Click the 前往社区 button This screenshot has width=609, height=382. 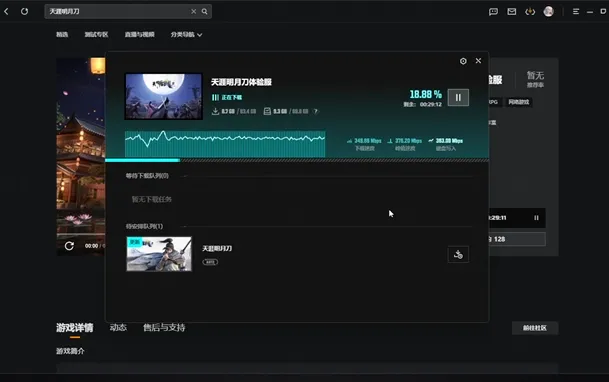coord(535,328)
